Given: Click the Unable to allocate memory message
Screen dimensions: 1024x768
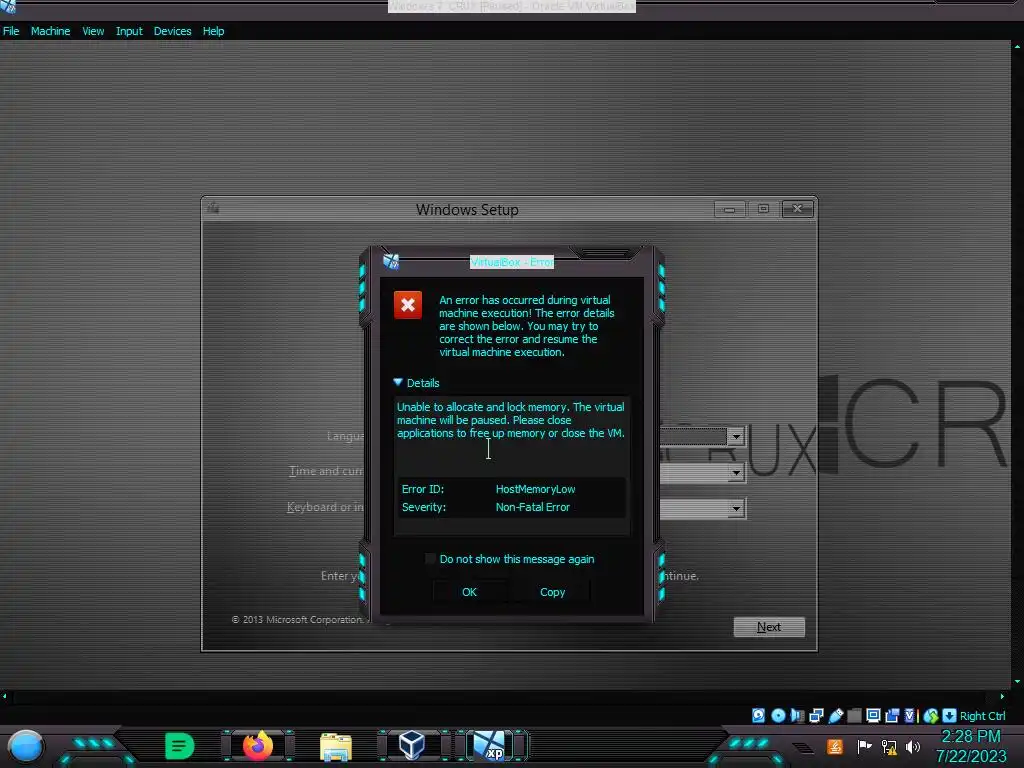Looking at the screenshot, I should tap(511, 420).
